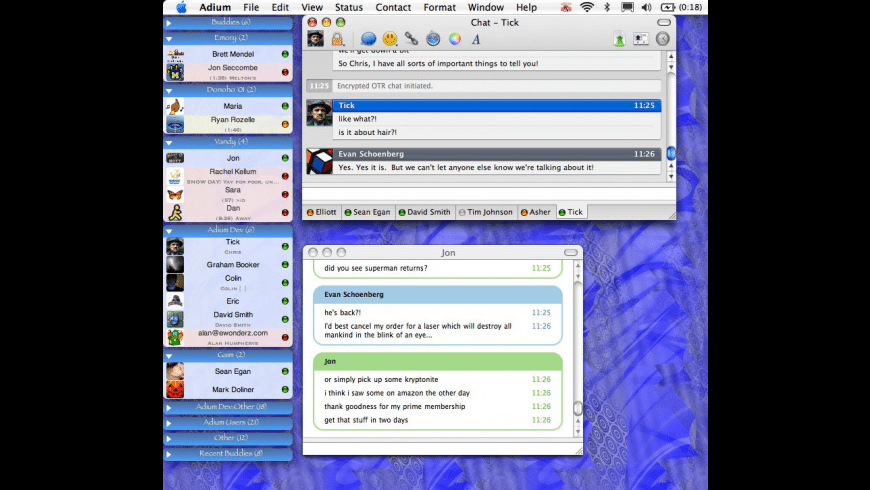Open the smiley emoticon picker
This screenshot has height=490, width=870.
[x=390, y=39]
